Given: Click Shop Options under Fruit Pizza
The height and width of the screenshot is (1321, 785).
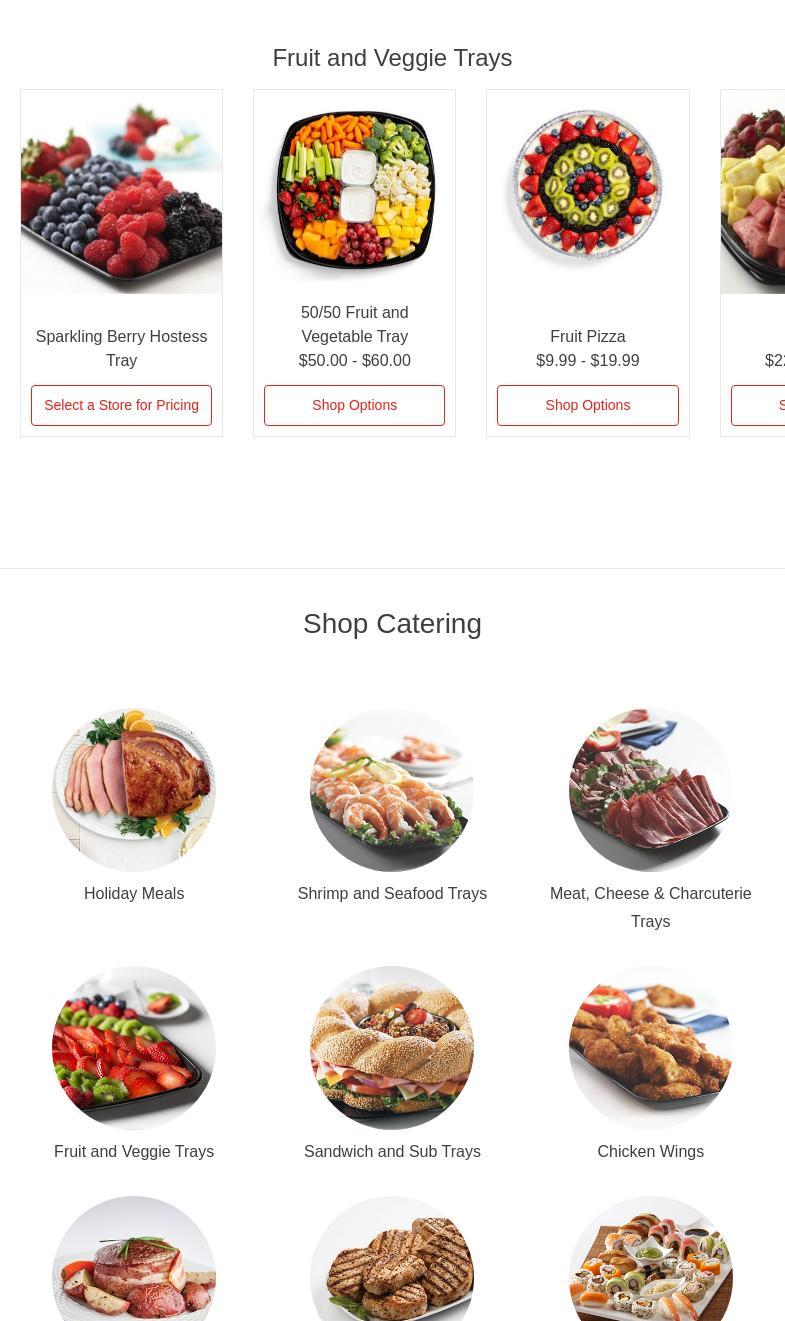Looking at the screenshot, I should tap(588, 405).
